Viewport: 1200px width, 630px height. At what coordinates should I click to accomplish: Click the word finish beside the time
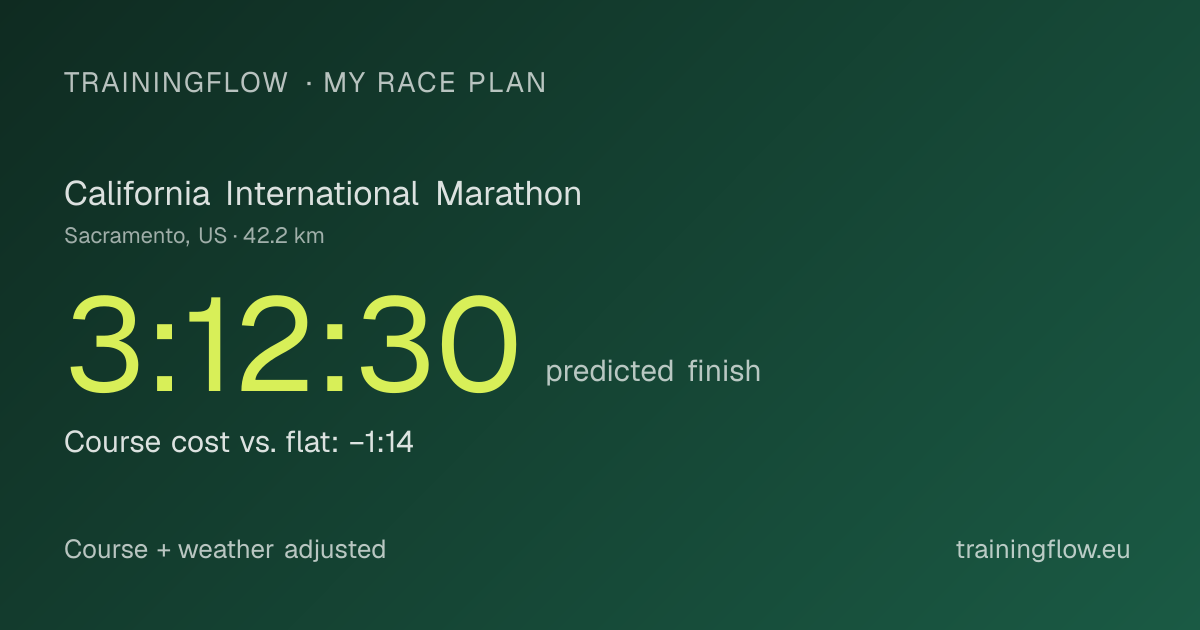click(725, 371)
